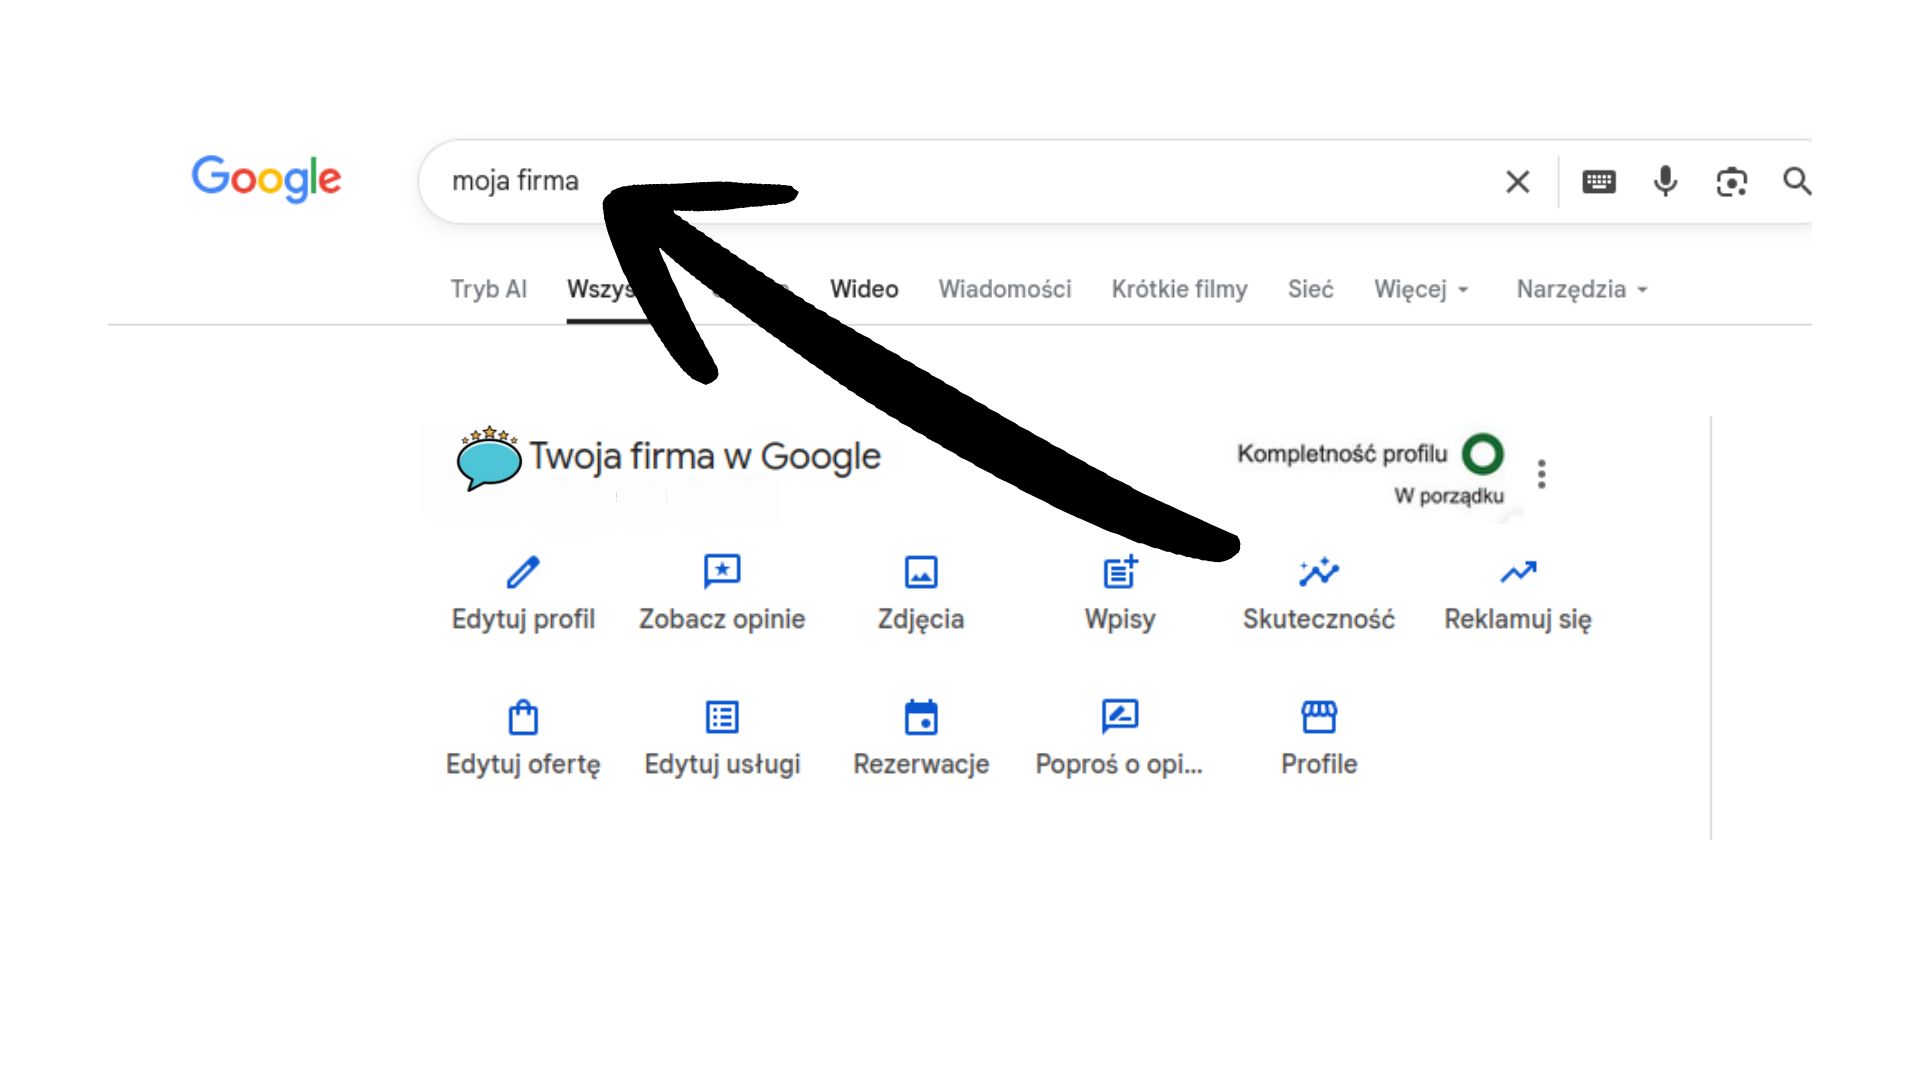Click the Zobacz opinie star bubble icon
1920x1080 pixels.
(x=722, y=572)
